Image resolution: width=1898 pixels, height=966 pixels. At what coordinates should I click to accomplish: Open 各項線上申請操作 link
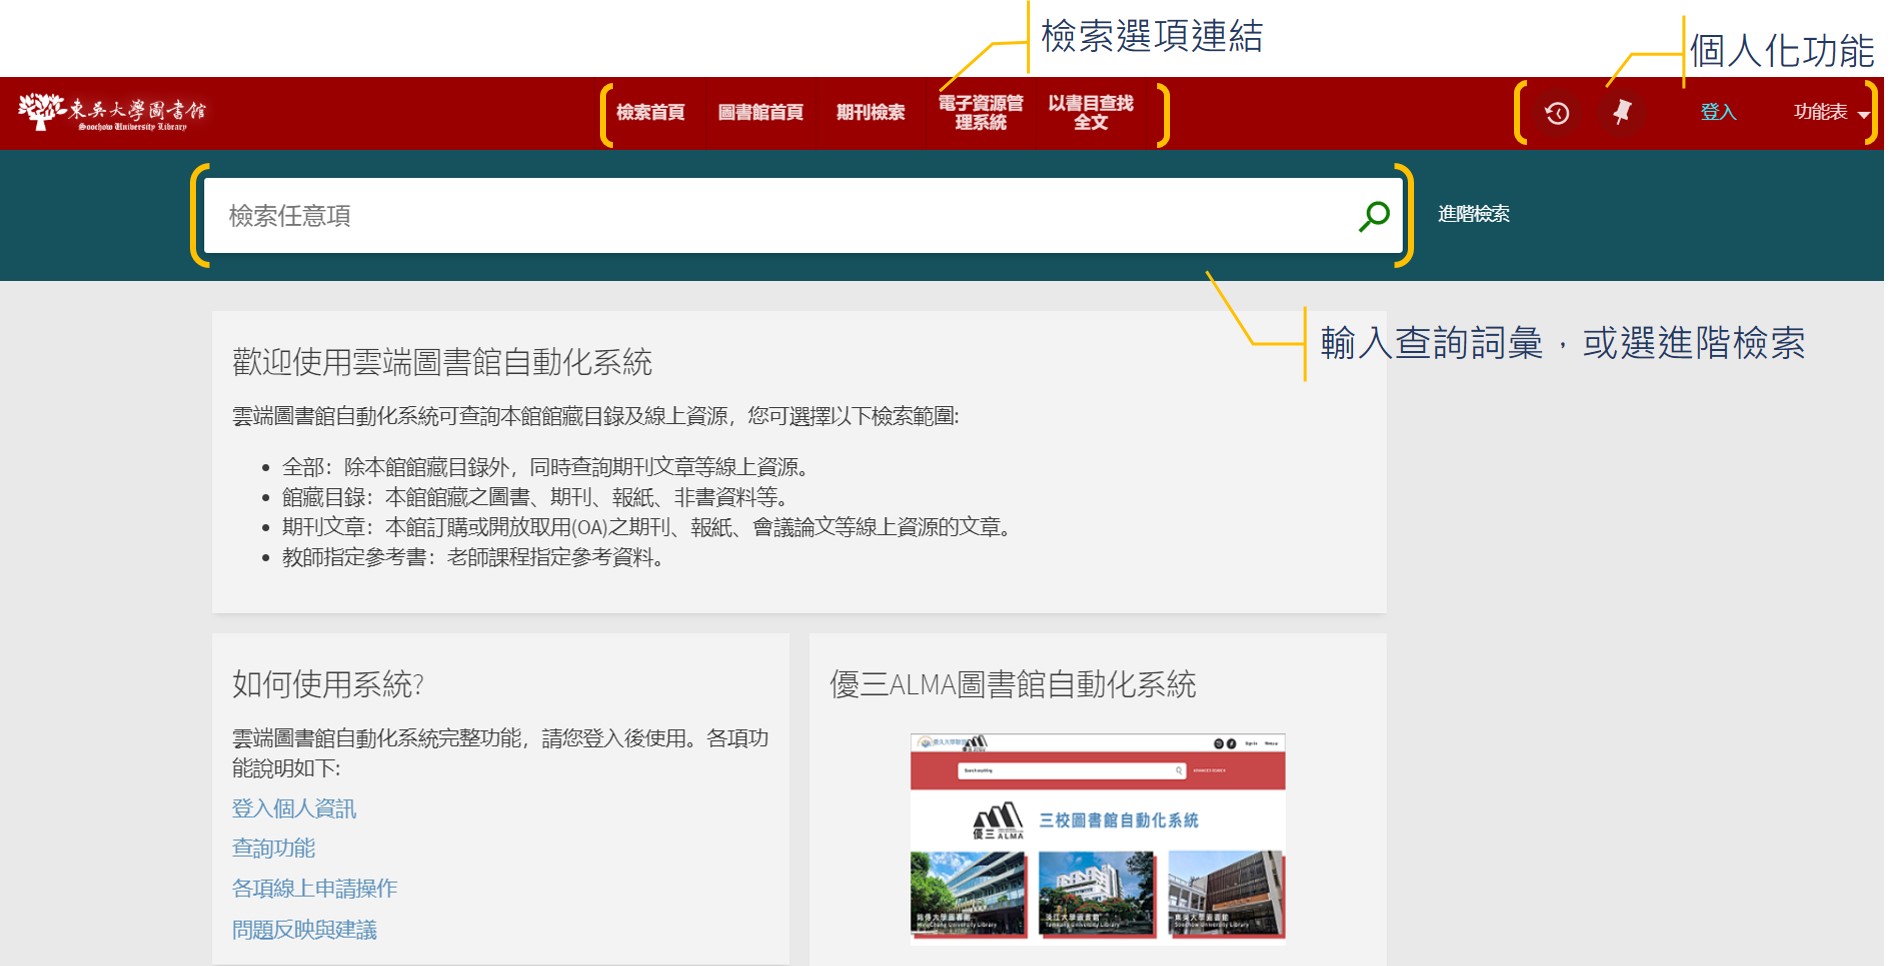(314, 889)
